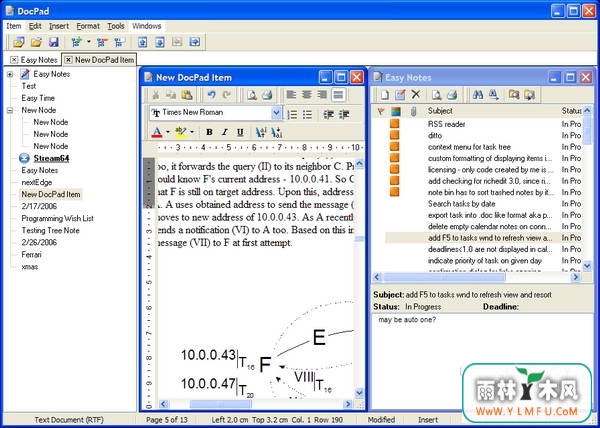Open the font color dropdown arrow
The height and width of the screenshot is (428, 600).
pos(168,132)
